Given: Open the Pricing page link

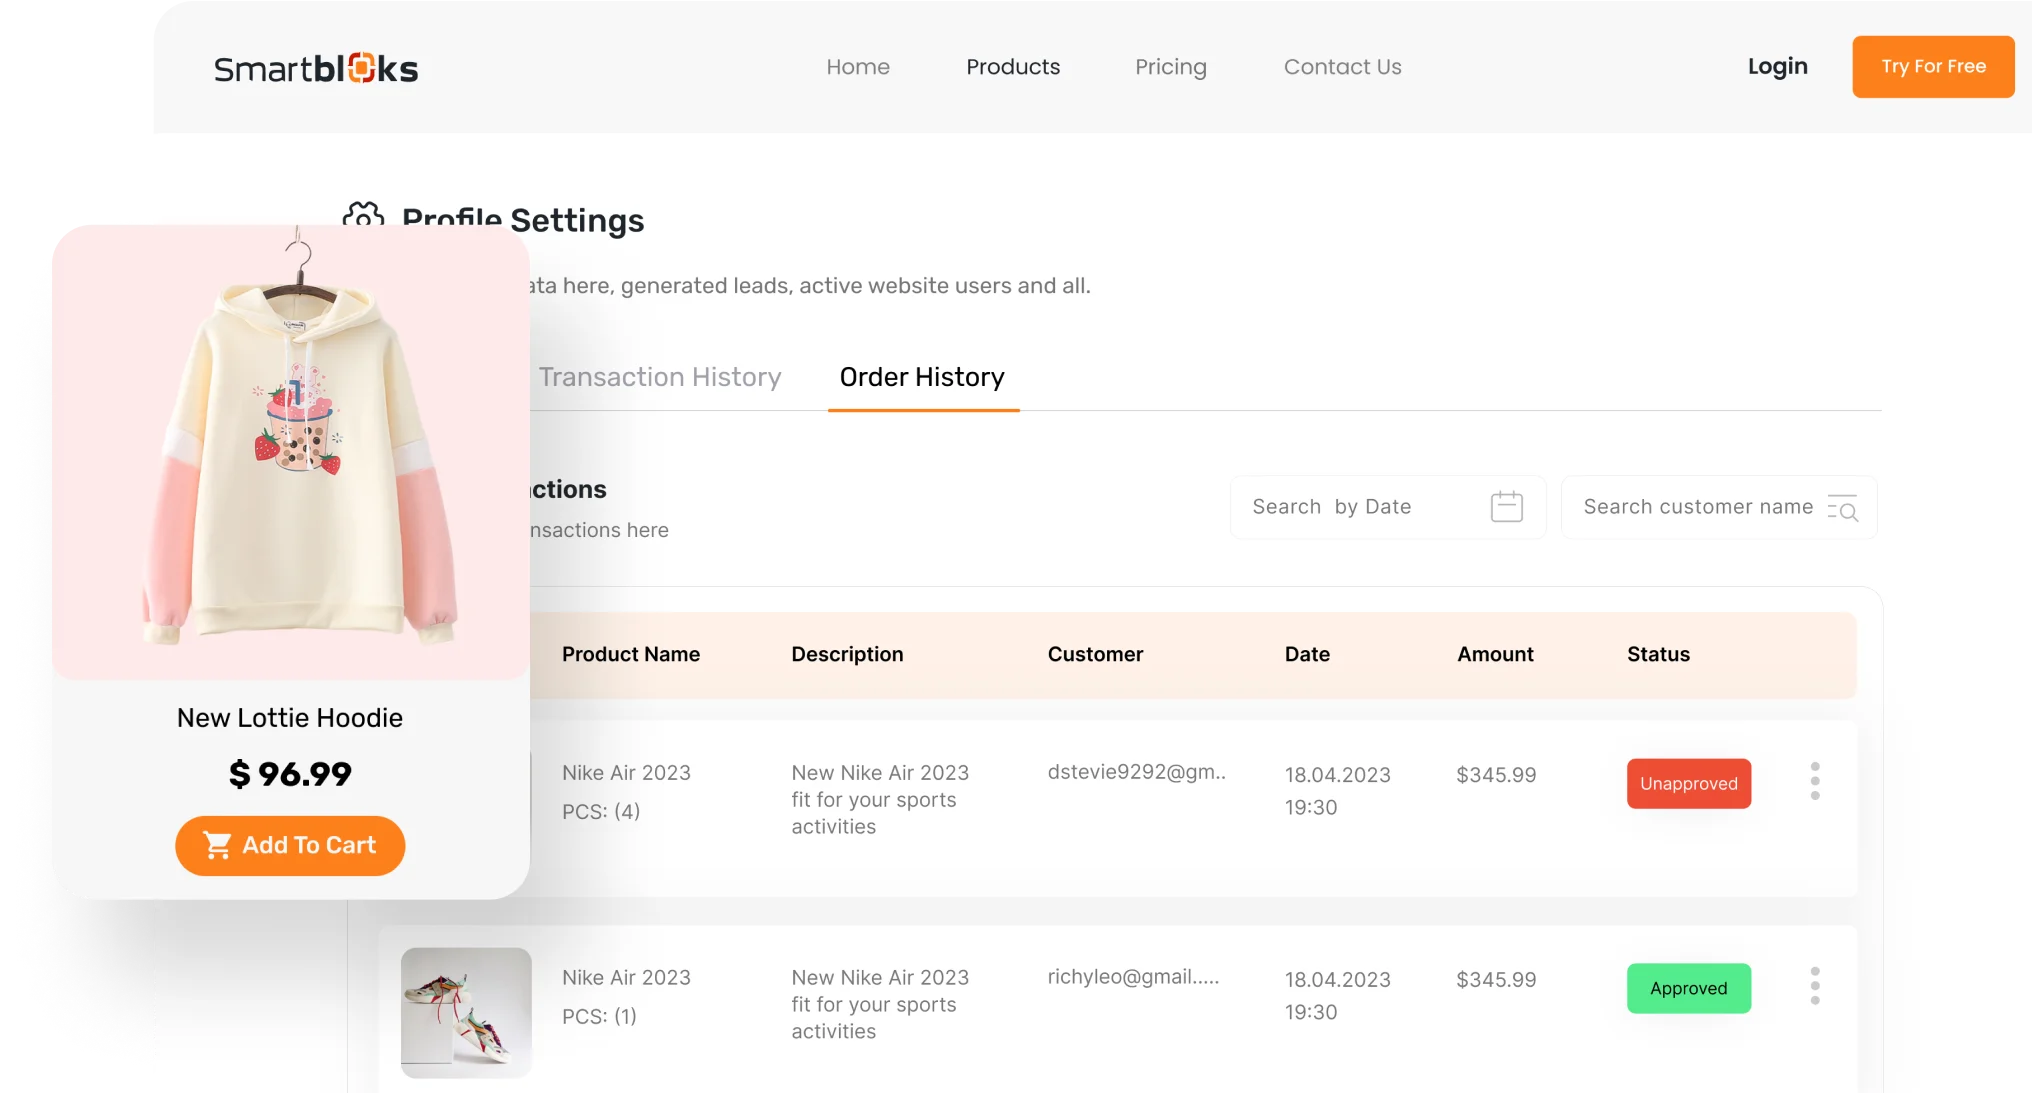Looking at the screenshot, I should 1171,67.
